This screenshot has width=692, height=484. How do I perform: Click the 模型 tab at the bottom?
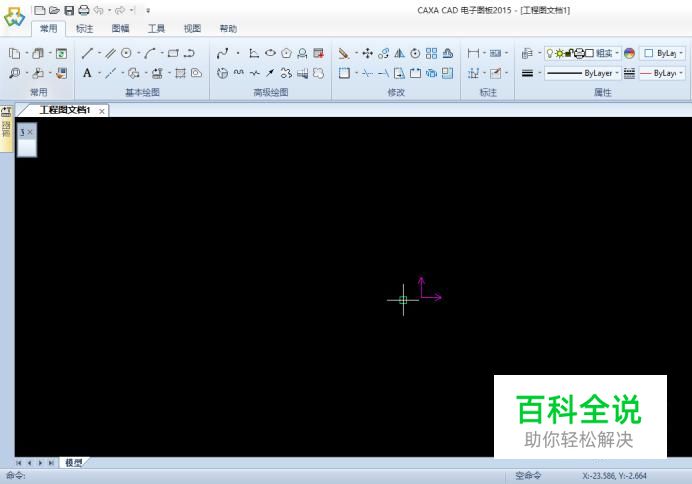pos(74,462)
